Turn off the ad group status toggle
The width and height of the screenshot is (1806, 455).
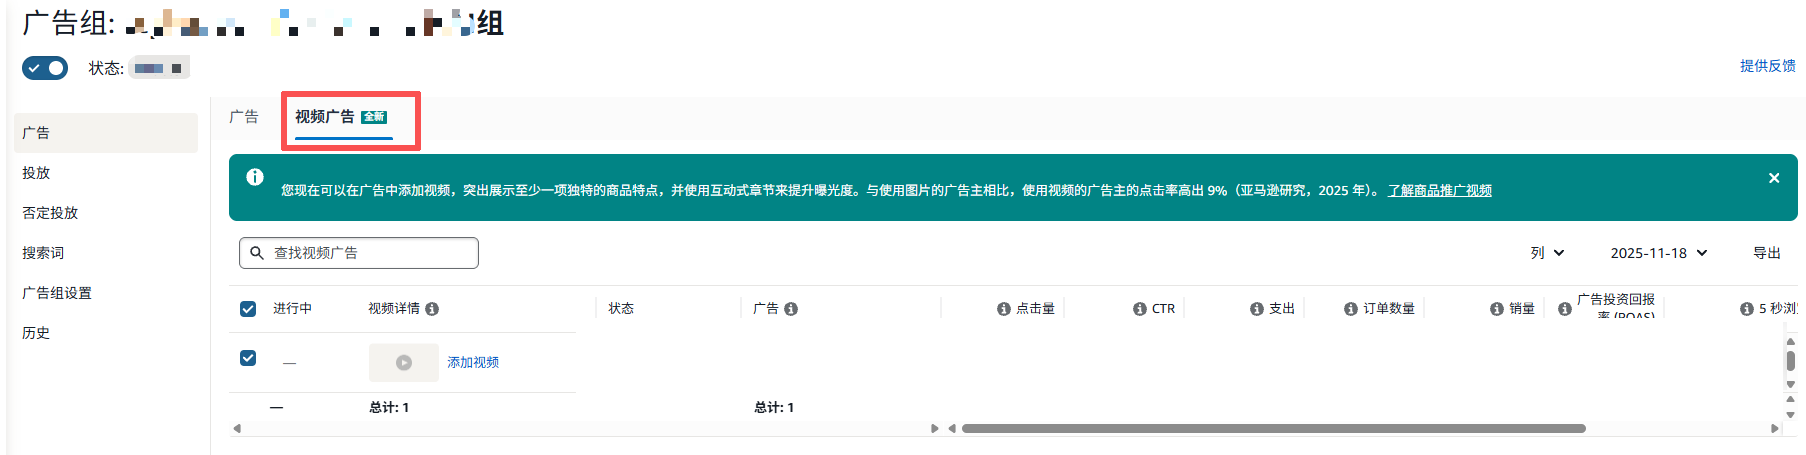pos(45,68)
